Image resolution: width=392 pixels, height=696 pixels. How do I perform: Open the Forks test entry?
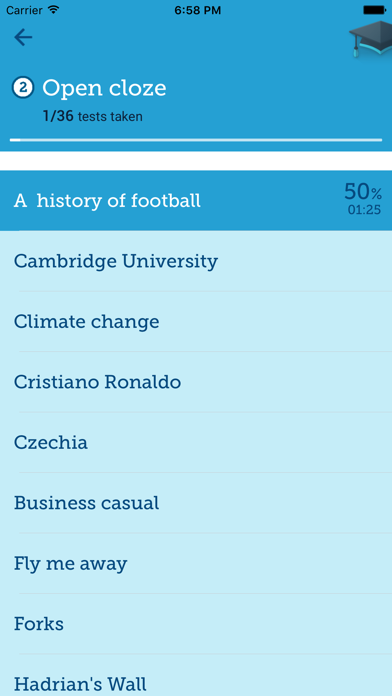click(x=196, y=624)
